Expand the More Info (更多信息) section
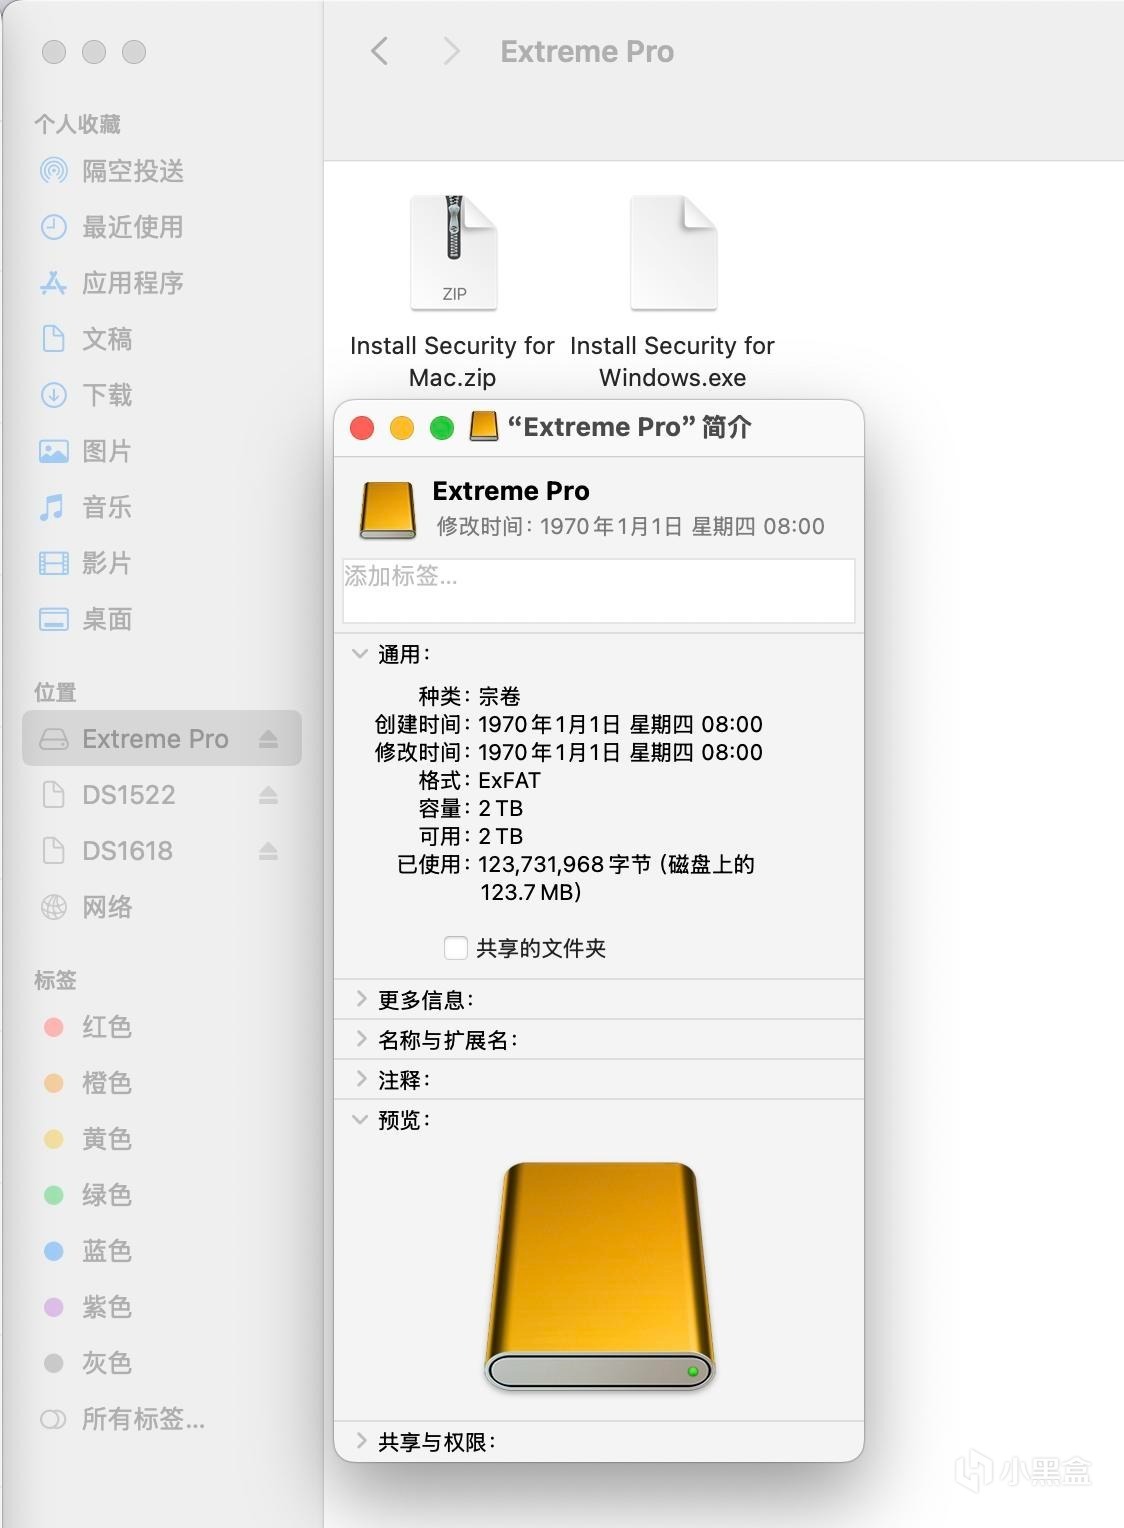The height and width of the screenshot is (1528, 1124). [x=360, y=999]
